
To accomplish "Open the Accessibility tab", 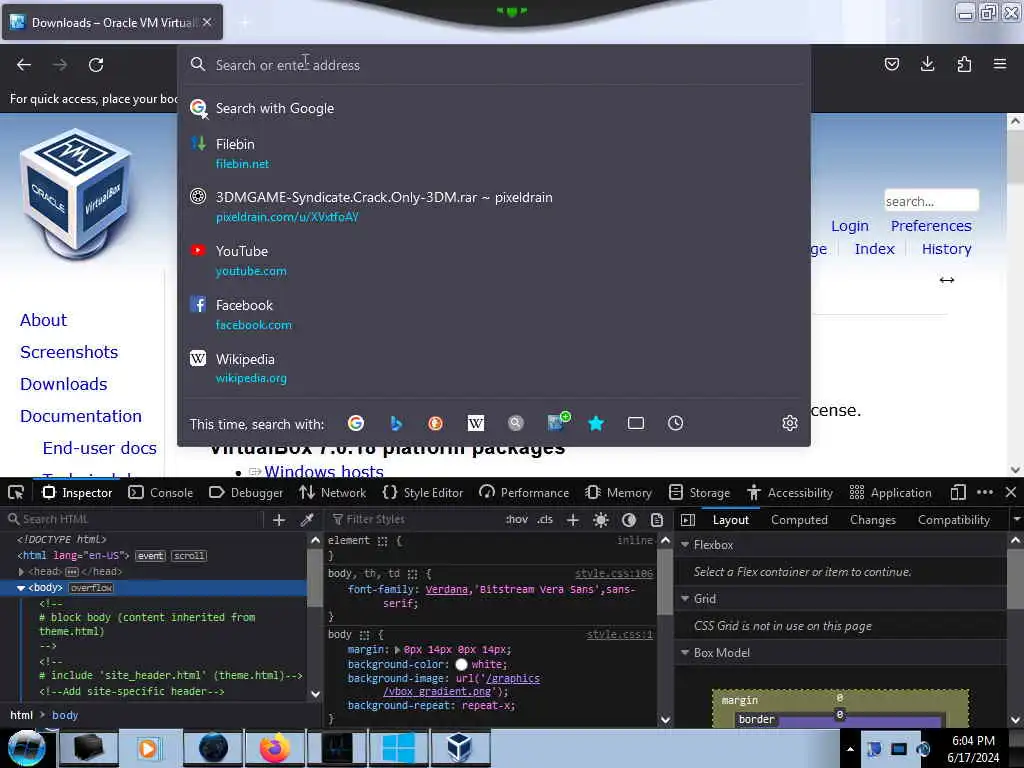I will click(x=790, y=492).
